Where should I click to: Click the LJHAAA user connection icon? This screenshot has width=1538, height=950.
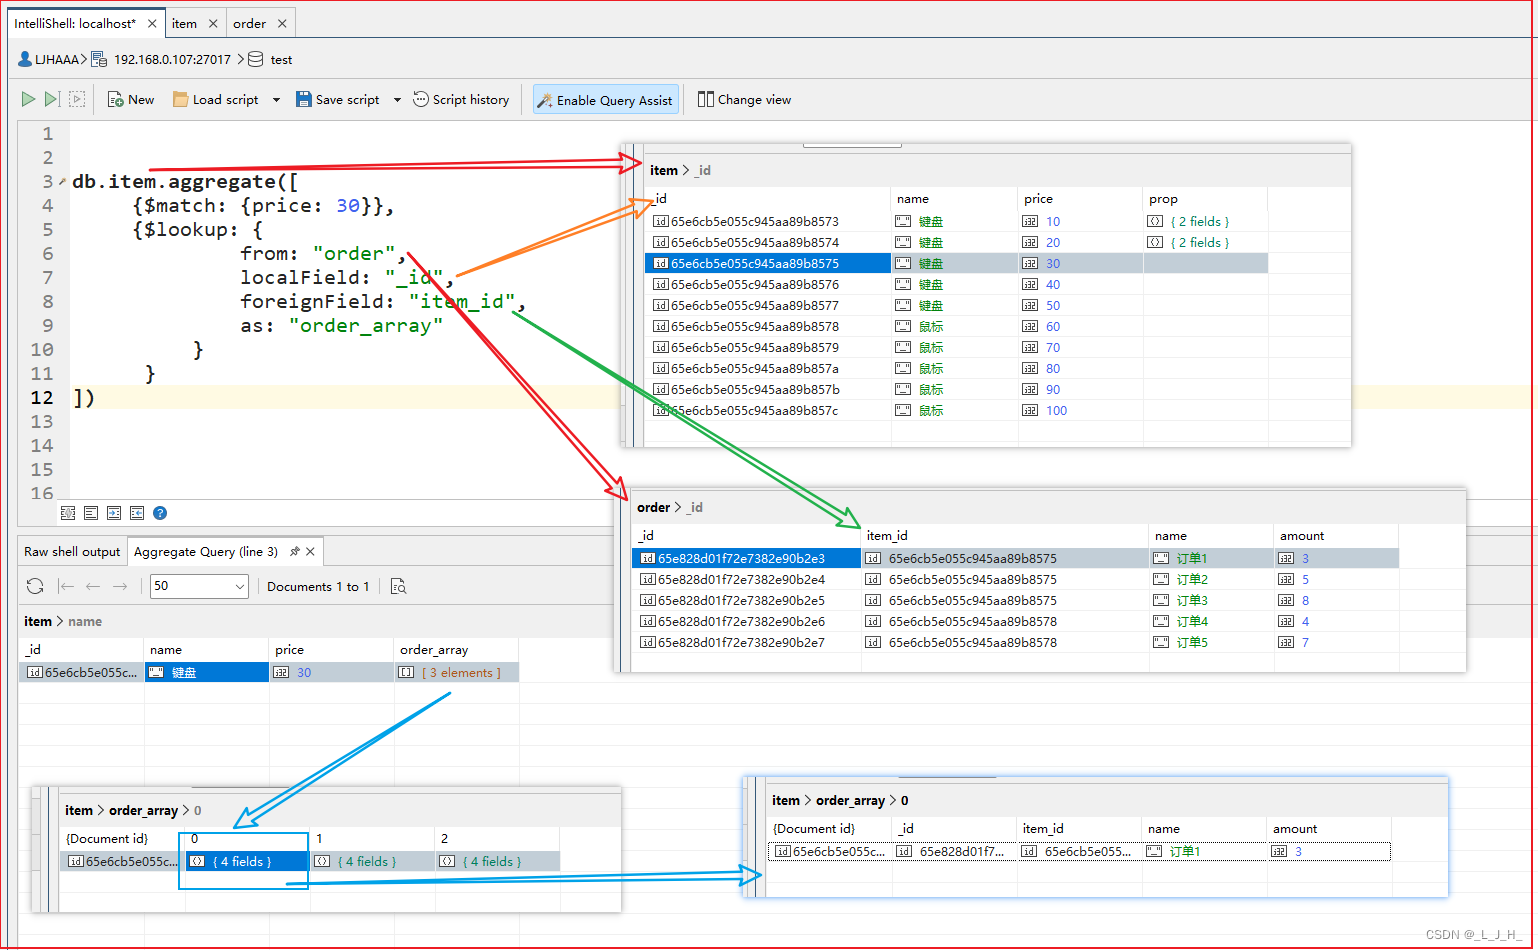(24, 59)
